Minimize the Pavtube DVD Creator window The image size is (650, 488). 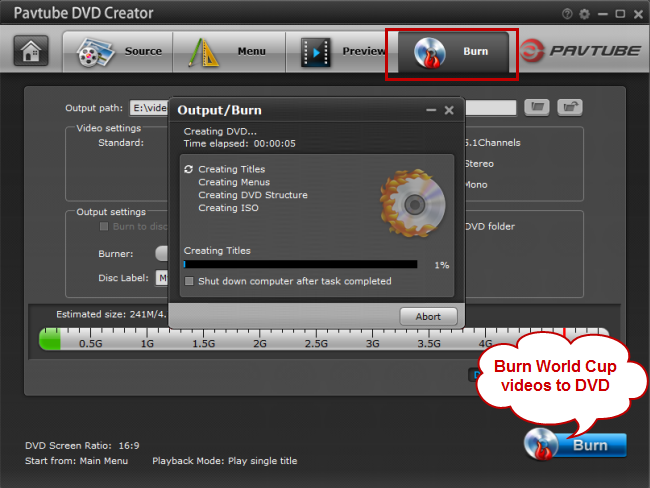(x=603, y=14)
